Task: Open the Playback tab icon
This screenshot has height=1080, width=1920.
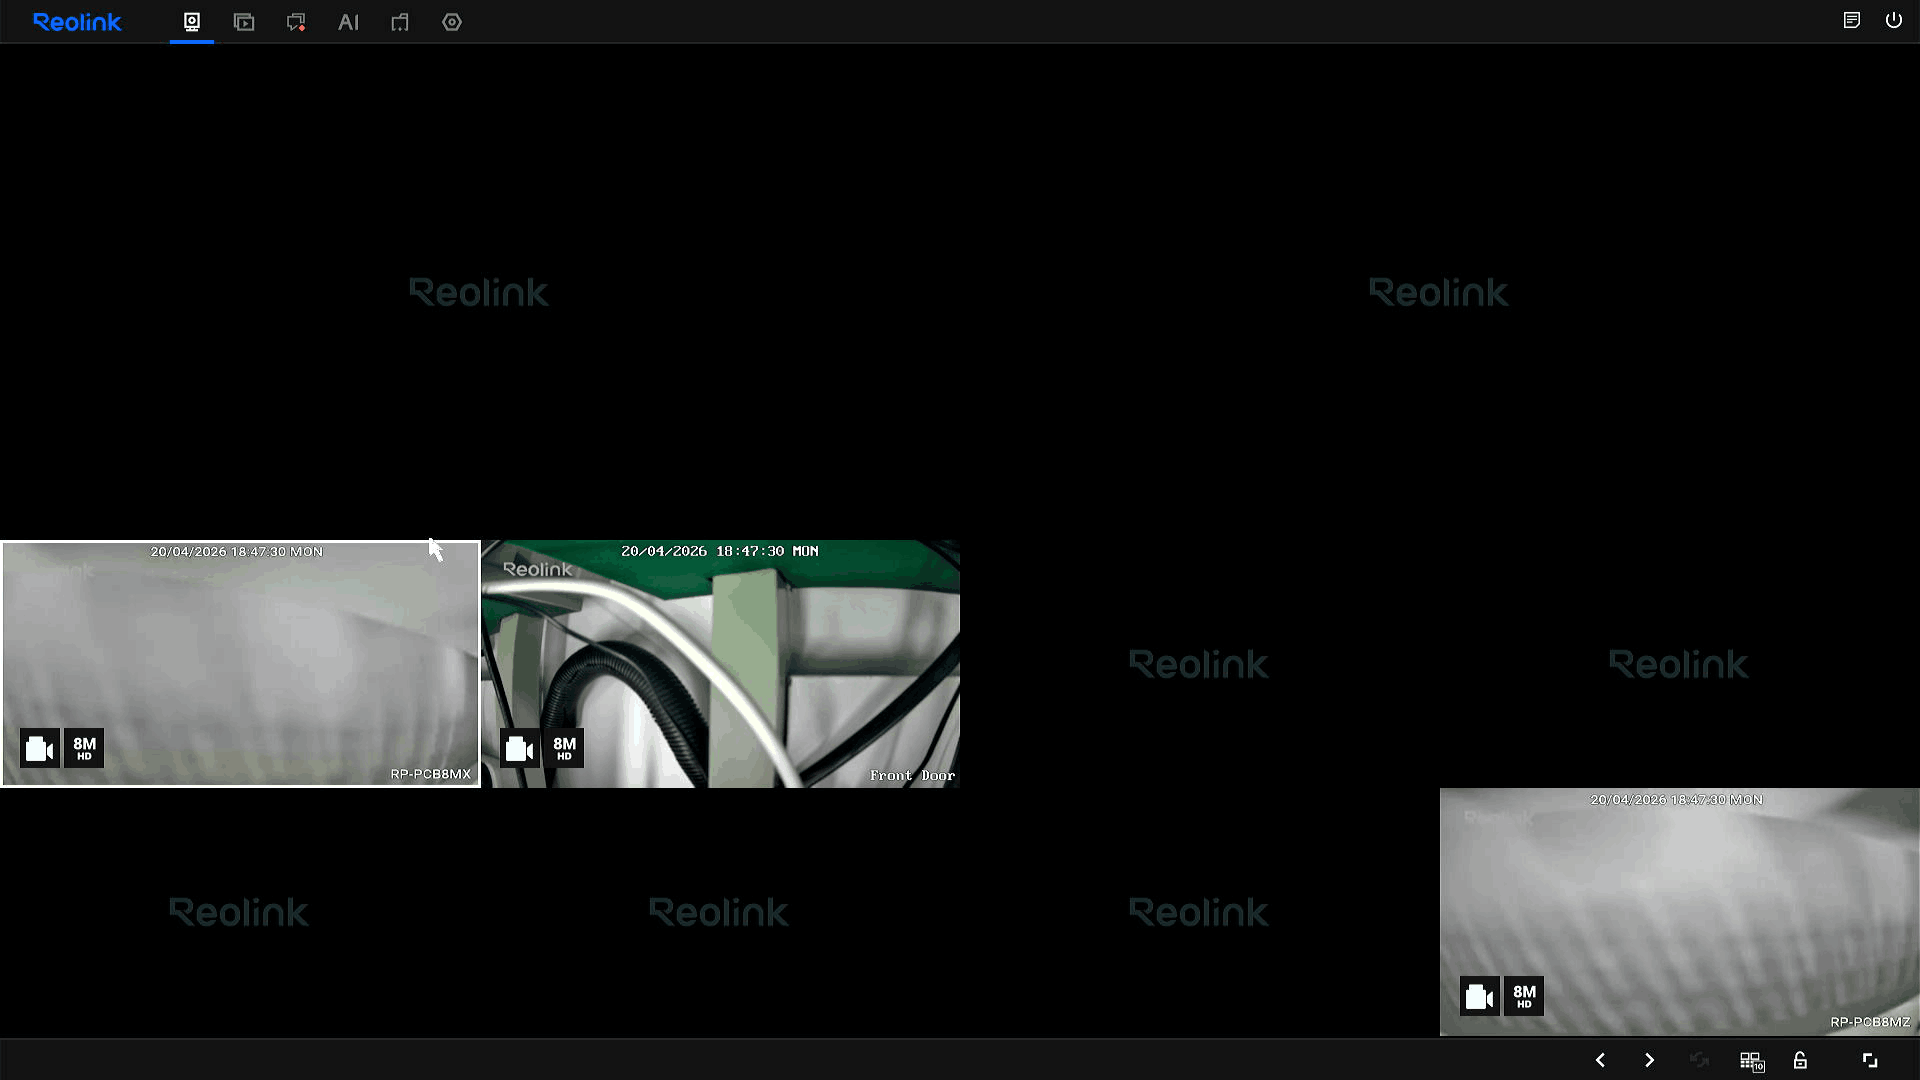Action: [x=244, y=22]
